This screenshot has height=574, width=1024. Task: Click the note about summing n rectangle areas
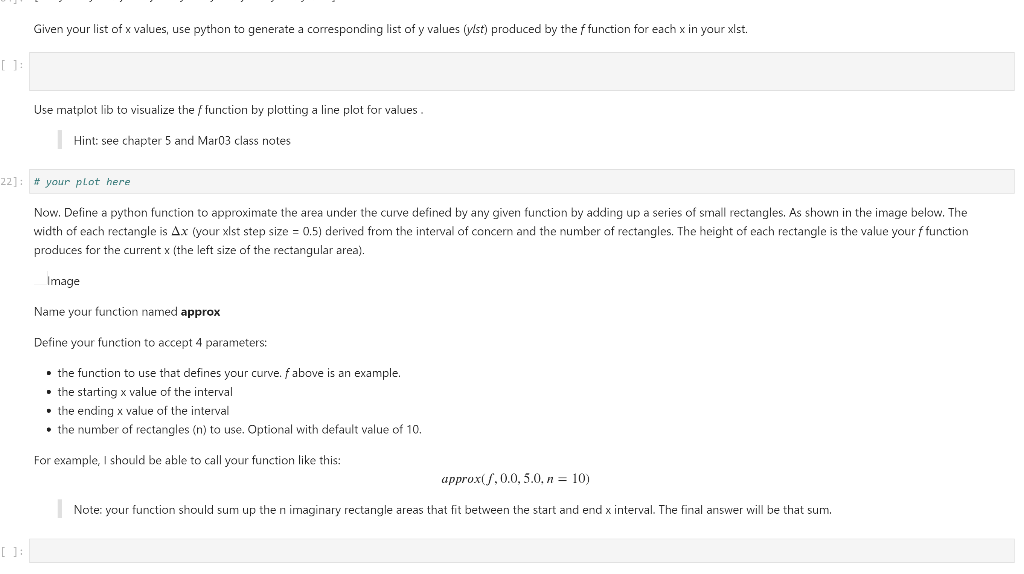(452, 510)
